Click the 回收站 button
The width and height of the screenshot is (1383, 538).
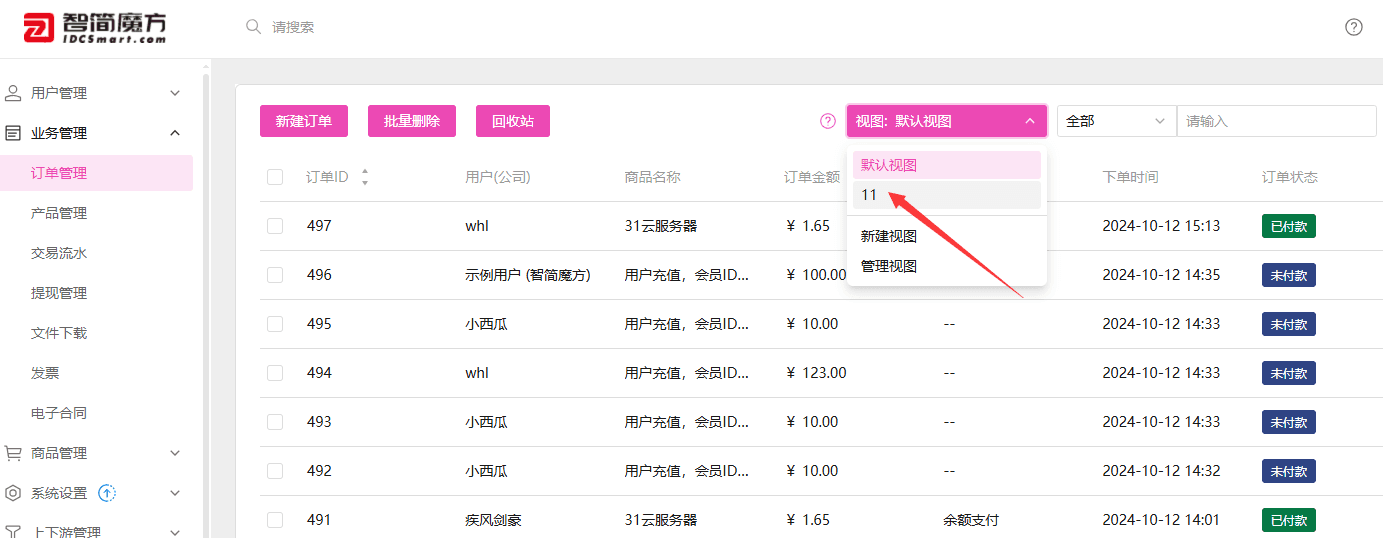513,121
